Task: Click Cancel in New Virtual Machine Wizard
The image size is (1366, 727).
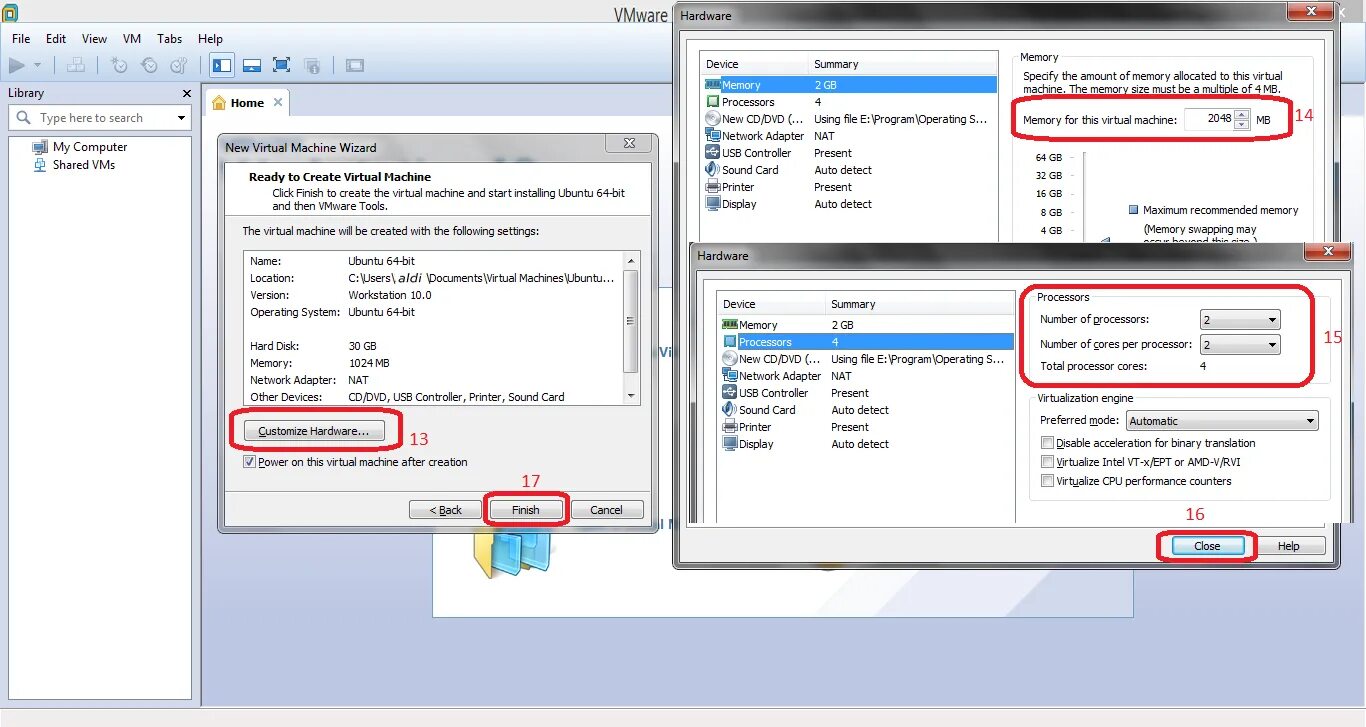Action: [607, 510]
